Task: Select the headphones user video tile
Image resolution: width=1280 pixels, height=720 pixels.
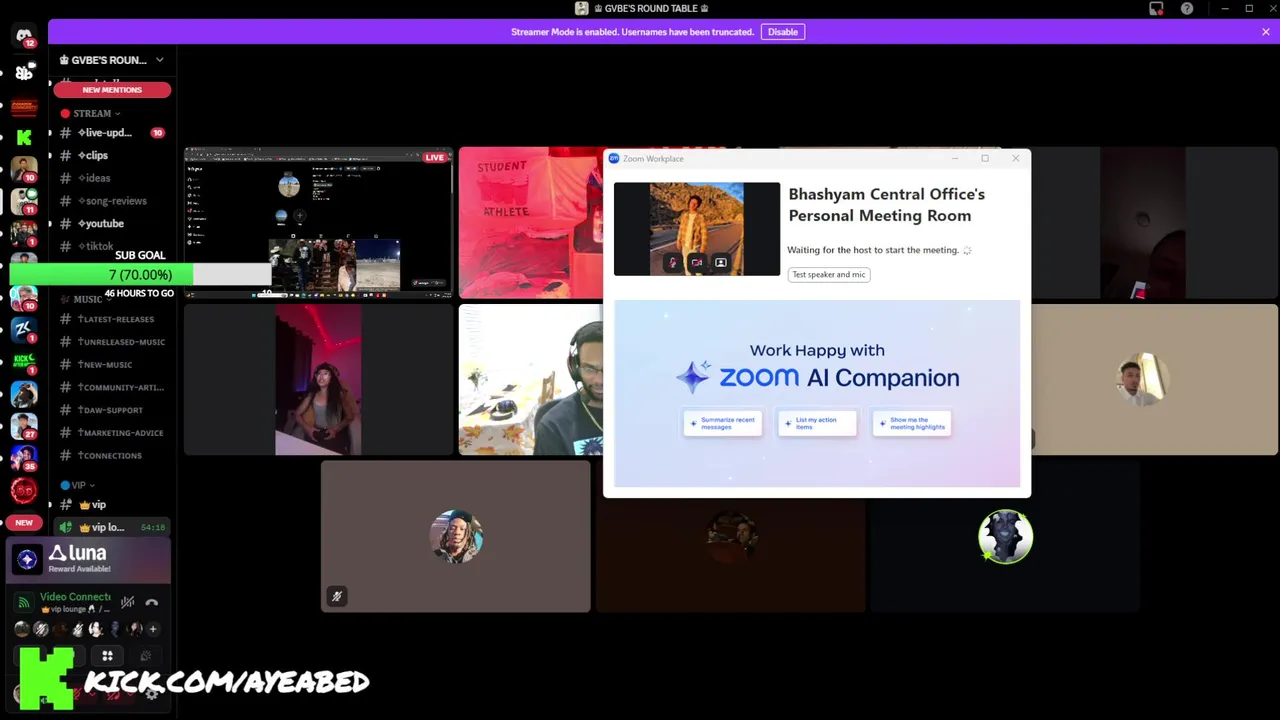Action: [531, 380]
